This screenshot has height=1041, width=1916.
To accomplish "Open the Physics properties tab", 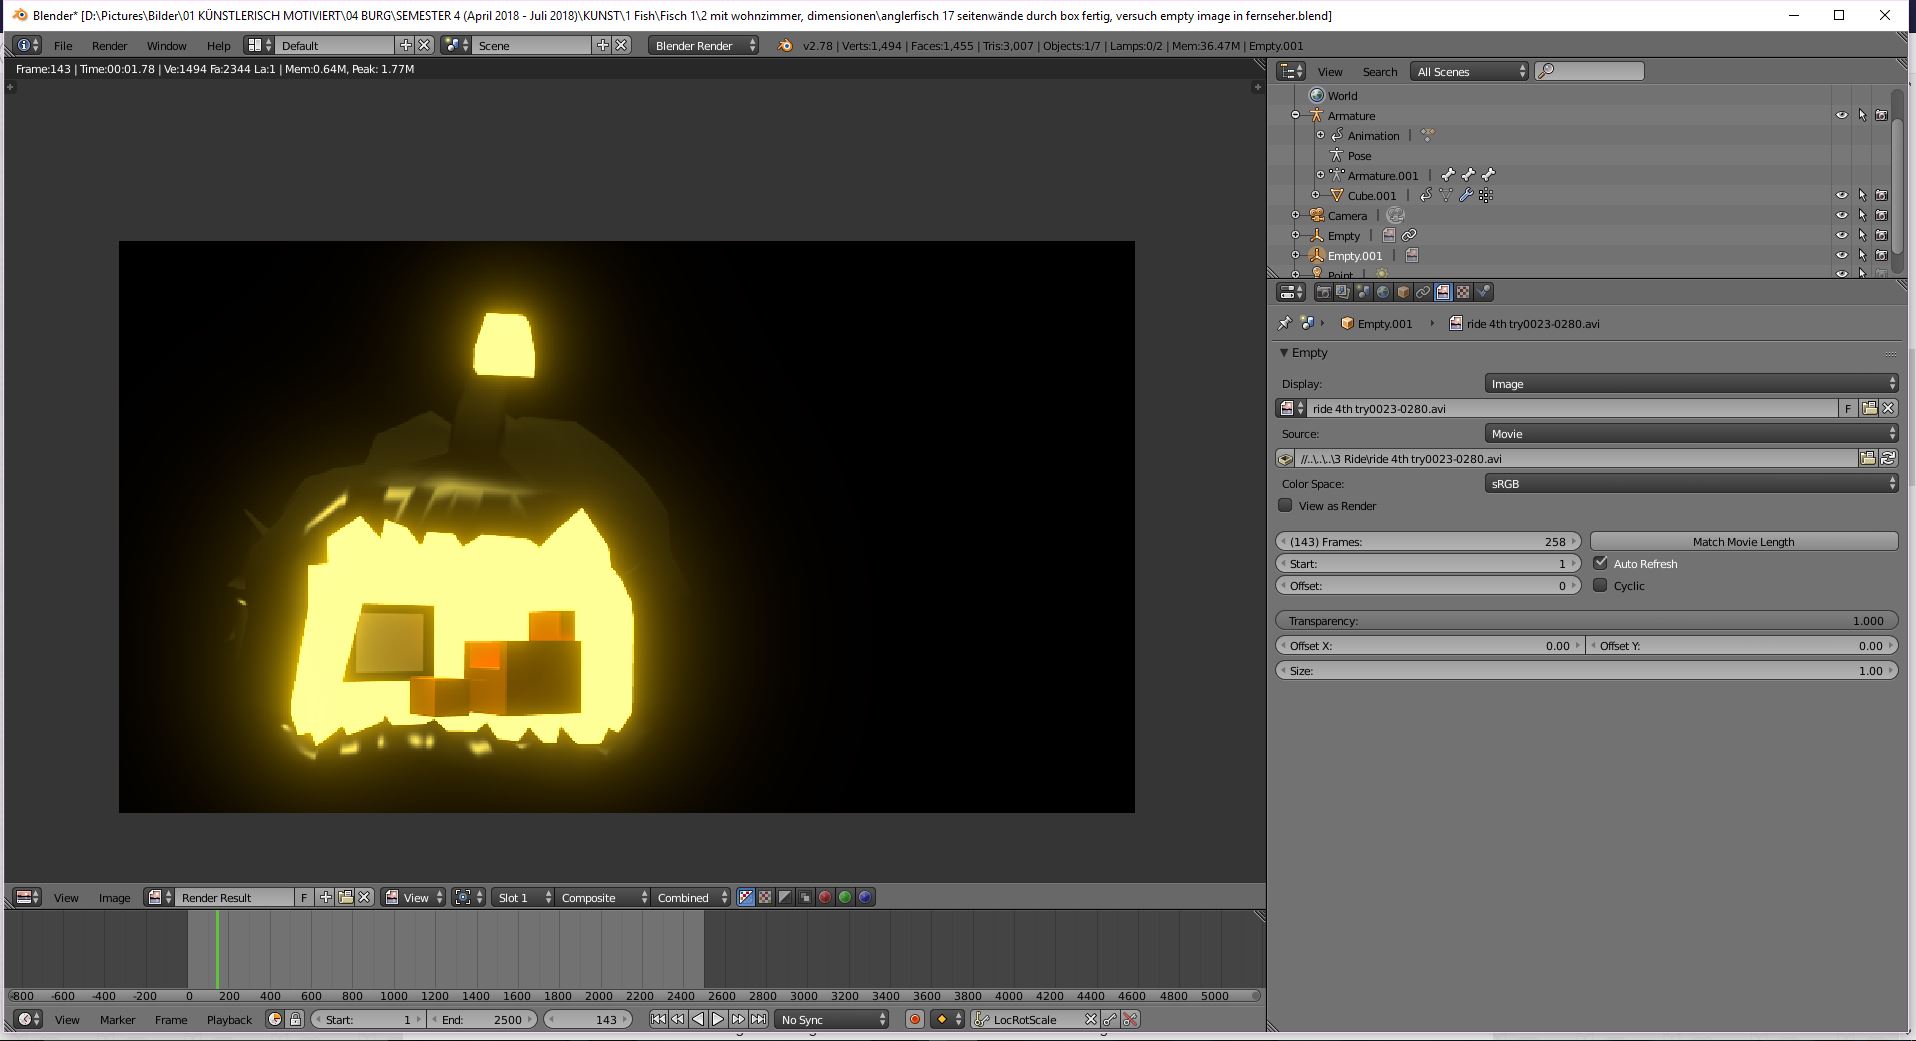I will click(x=1484, y=292).
